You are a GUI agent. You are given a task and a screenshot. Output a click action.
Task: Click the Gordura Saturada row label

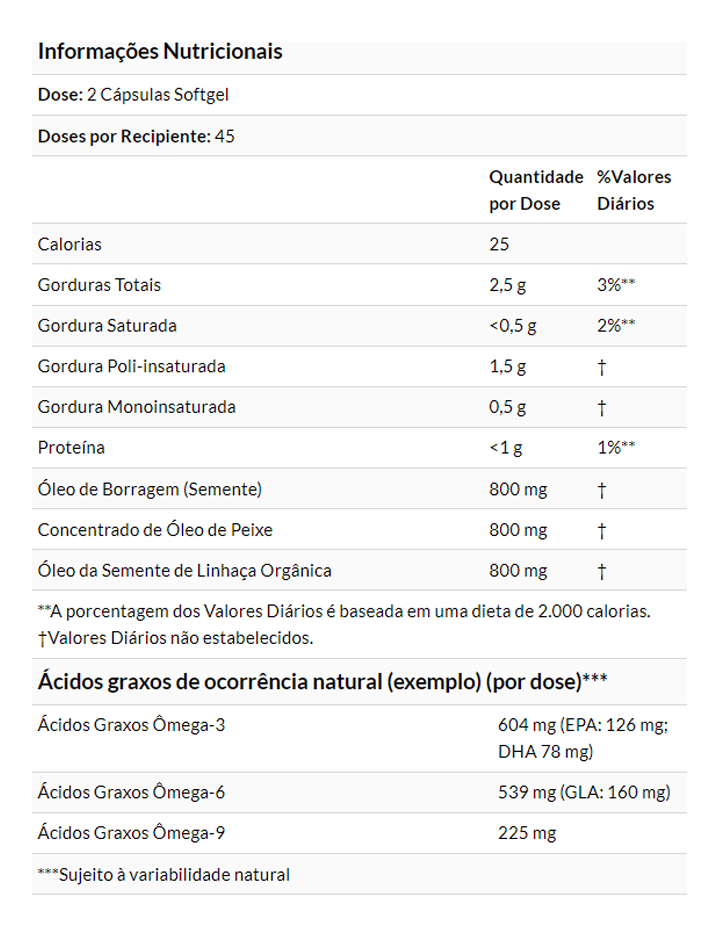coord(107,326)
